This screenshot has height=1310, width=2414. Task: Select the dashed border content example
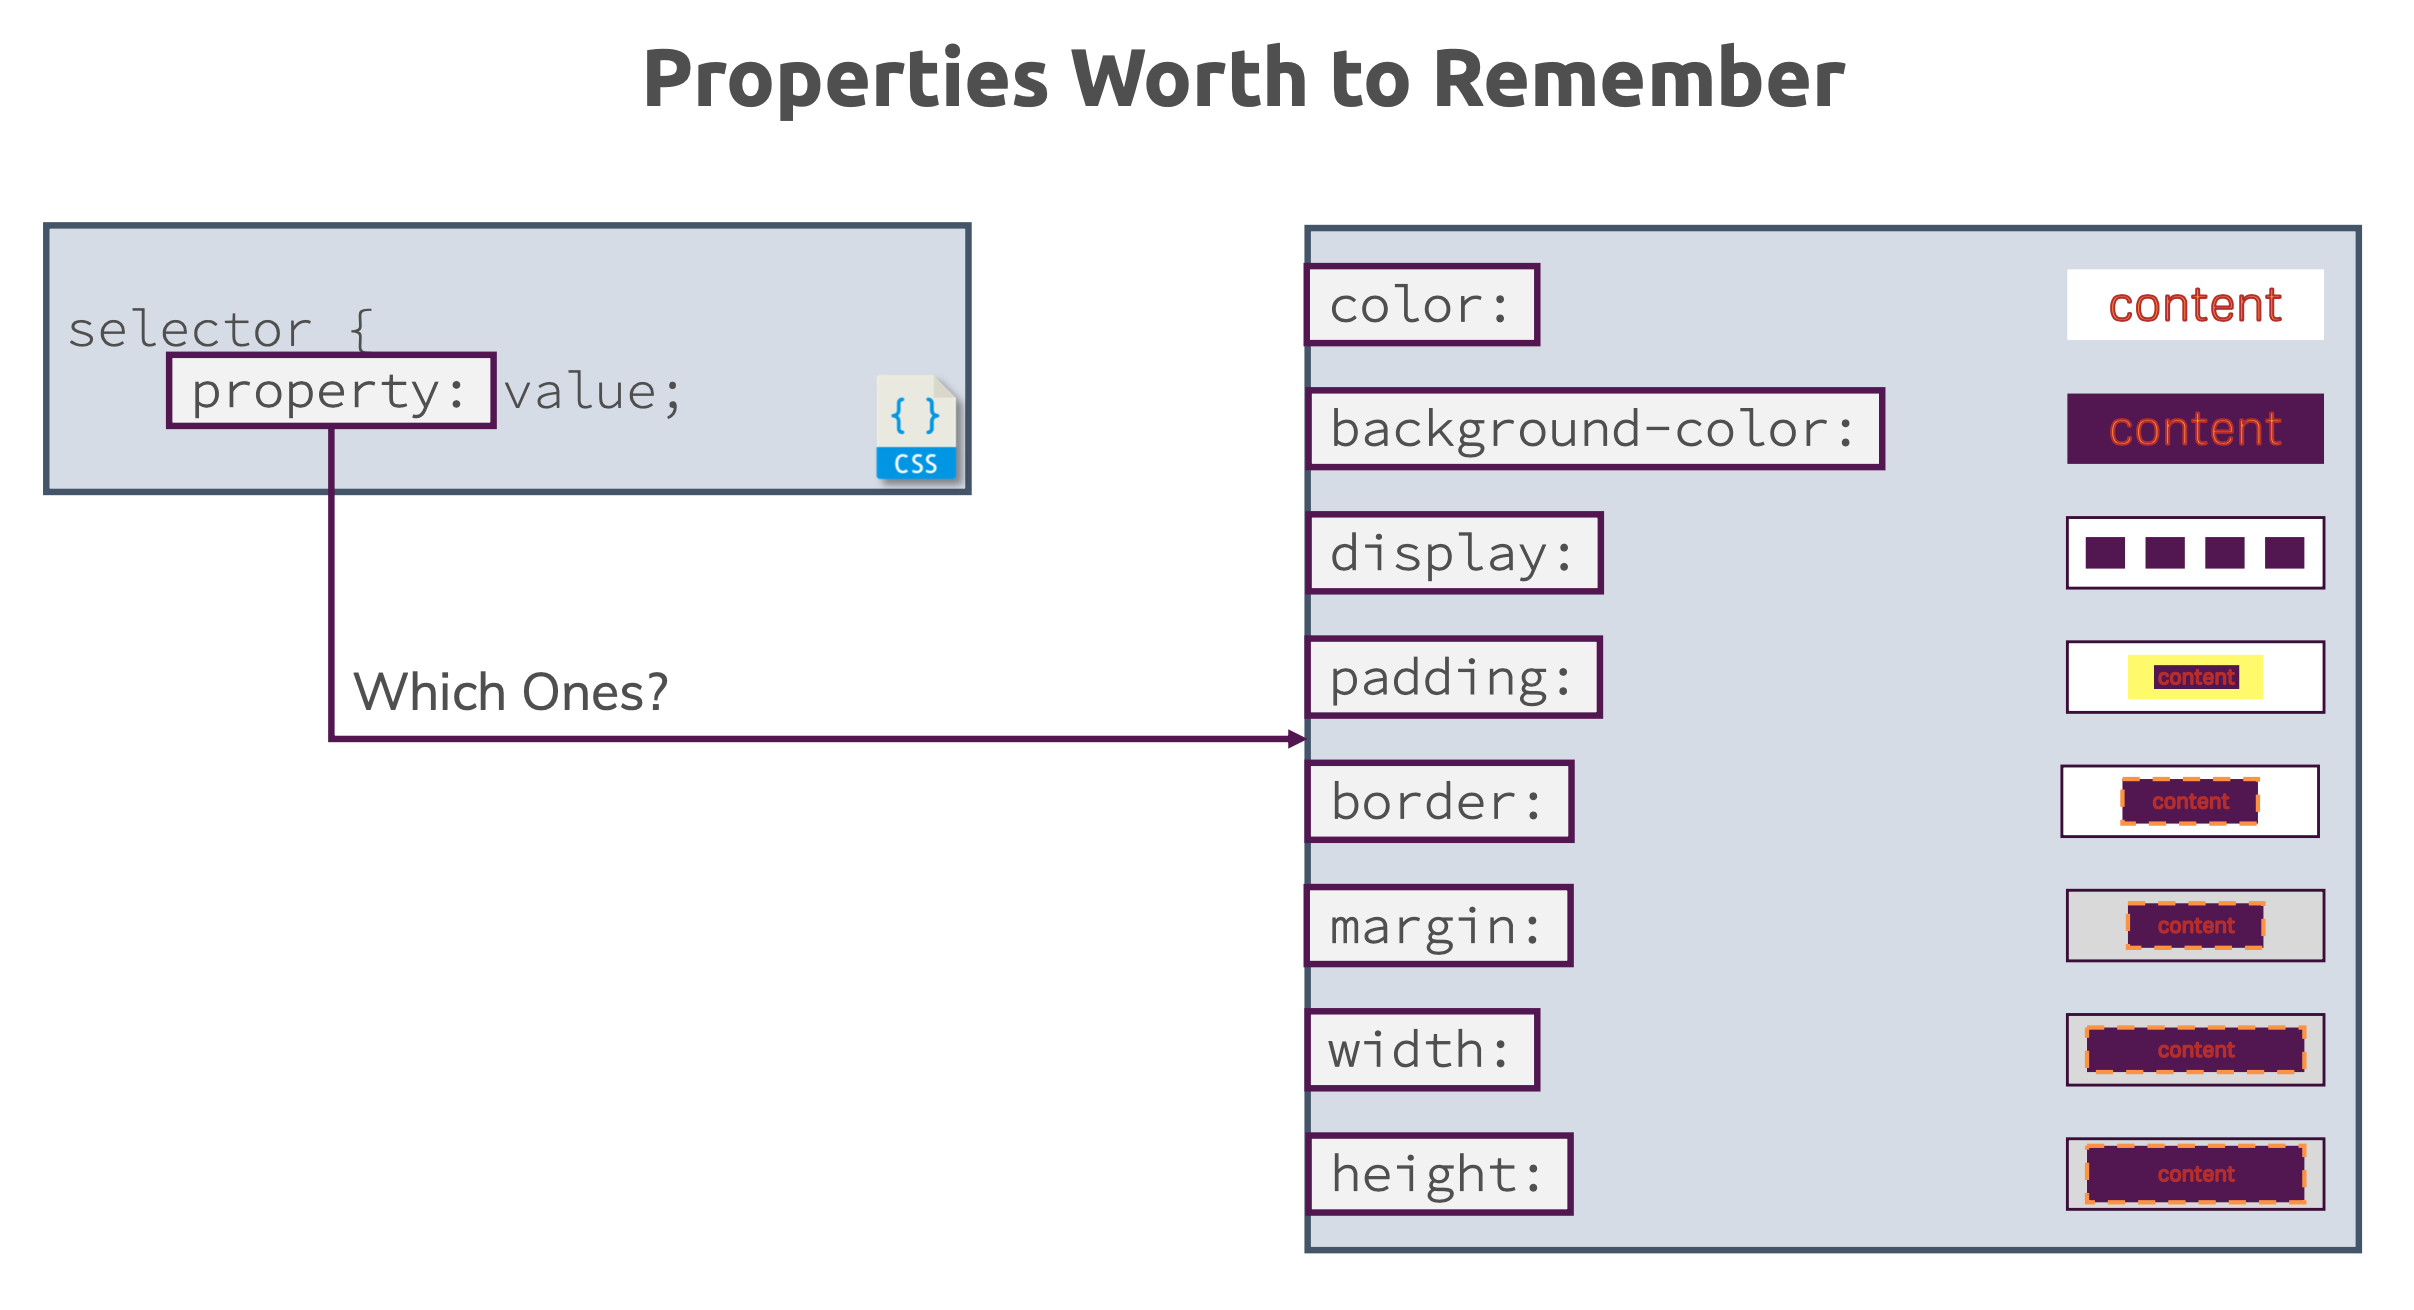click(x=2190, y=801)
